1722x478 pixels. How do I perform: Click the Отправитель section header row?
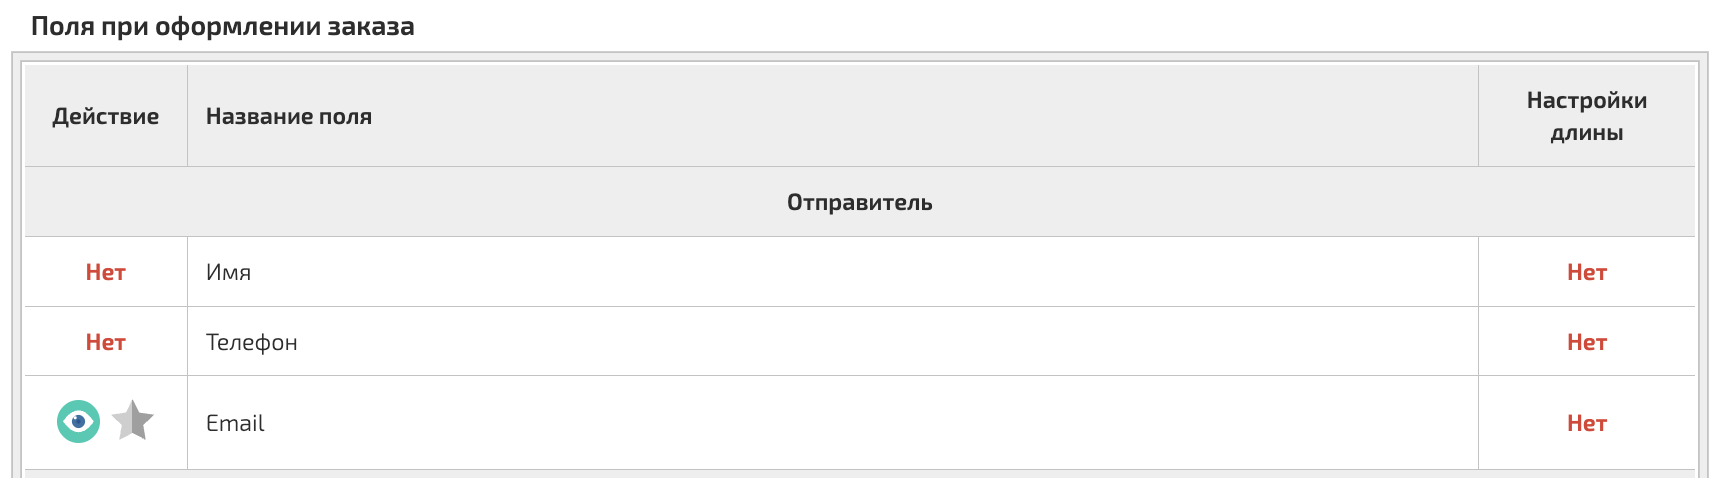[x=859, y=202]
